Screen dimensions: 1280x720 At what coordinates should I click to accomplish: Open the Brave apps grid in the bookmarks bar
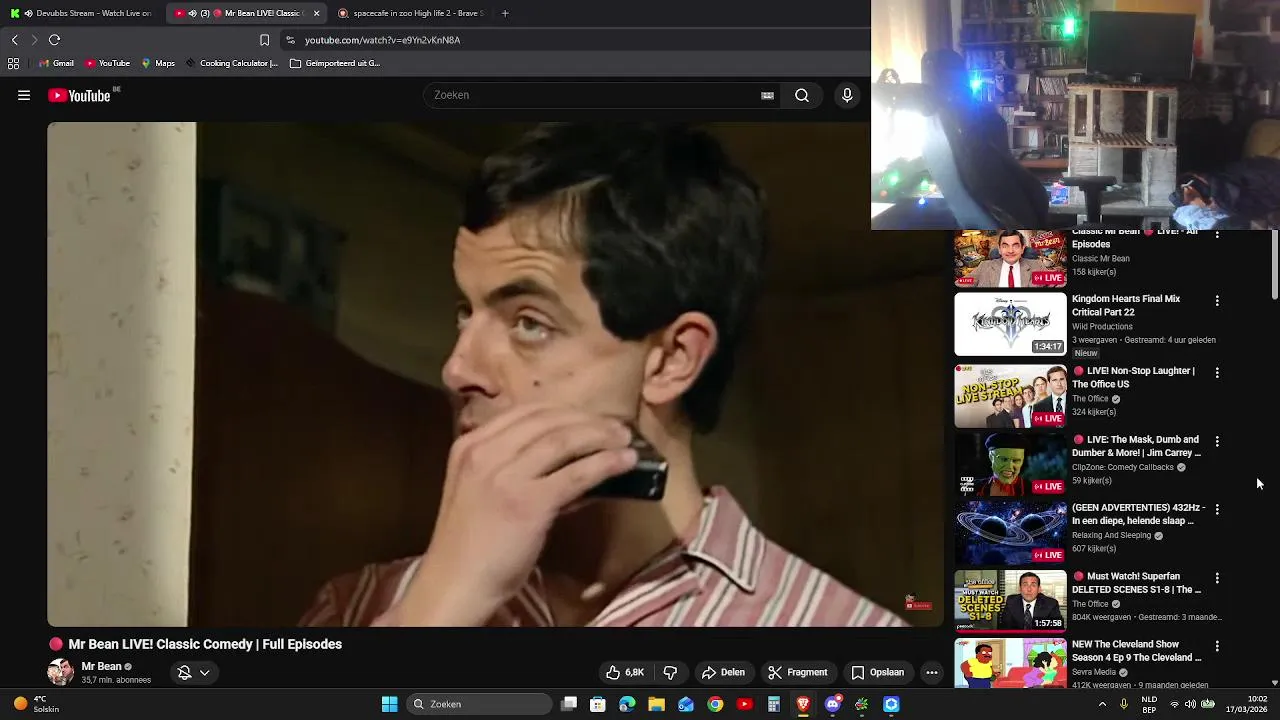(13, 63)
